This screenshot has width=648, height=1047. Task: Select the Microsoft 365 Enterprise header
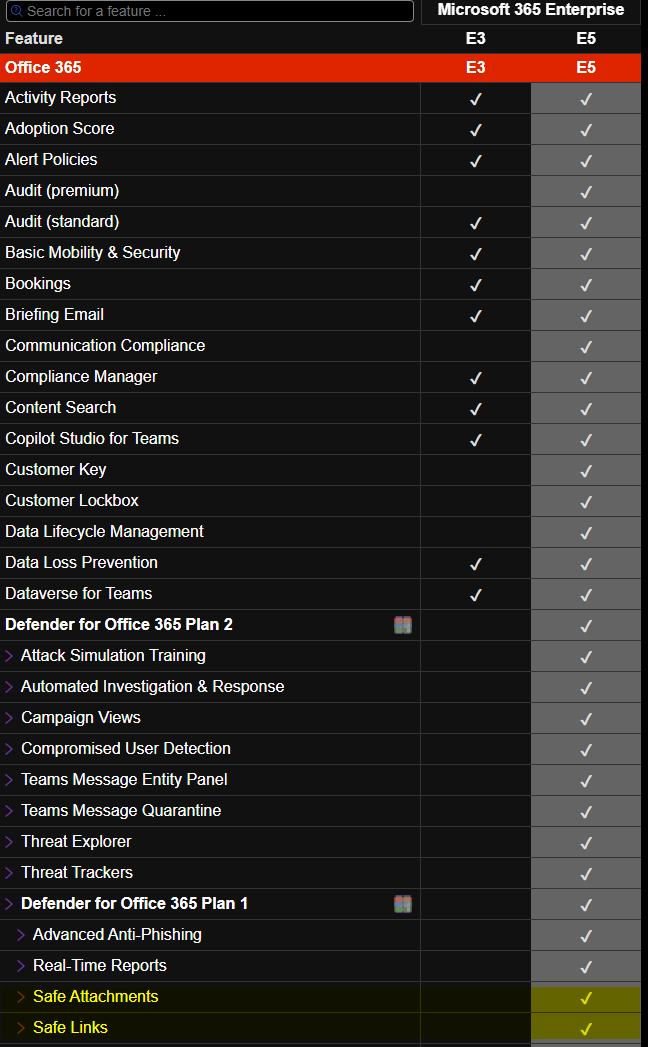coord(531,10)
